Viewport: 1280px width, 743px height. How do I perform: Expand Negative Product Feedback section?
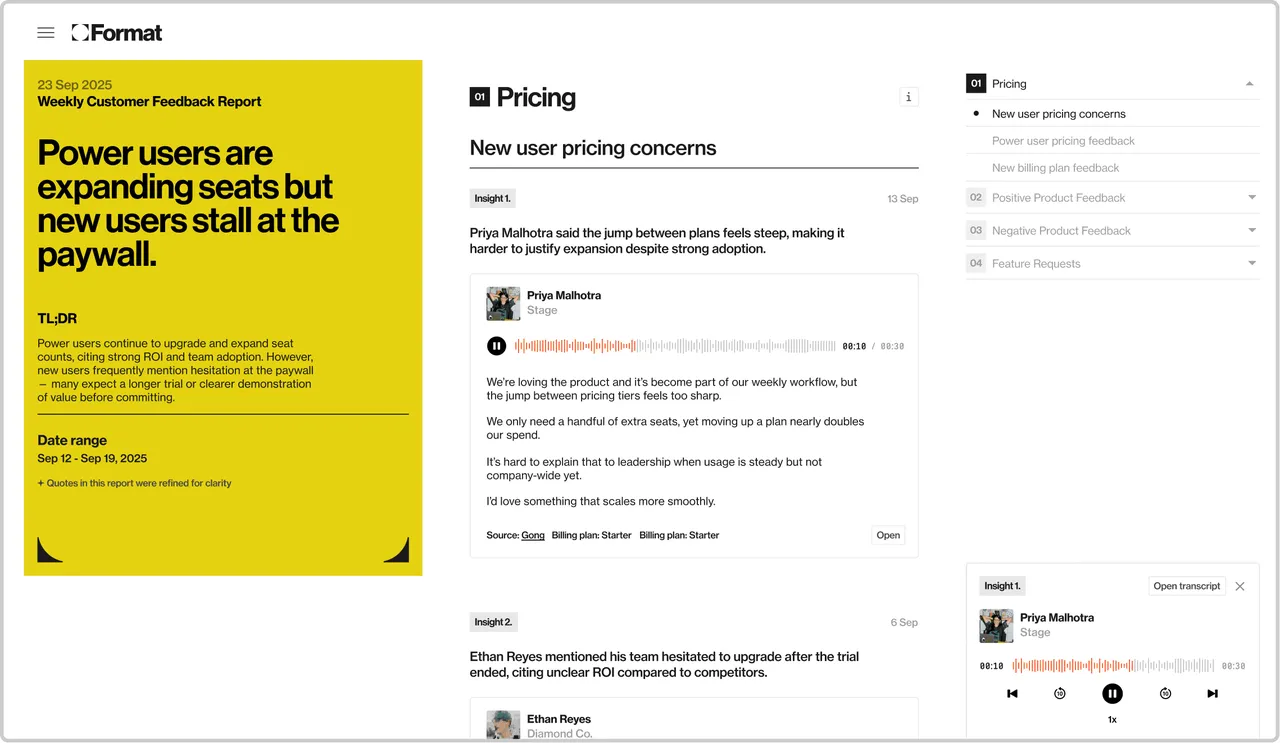click(1252, 231)
